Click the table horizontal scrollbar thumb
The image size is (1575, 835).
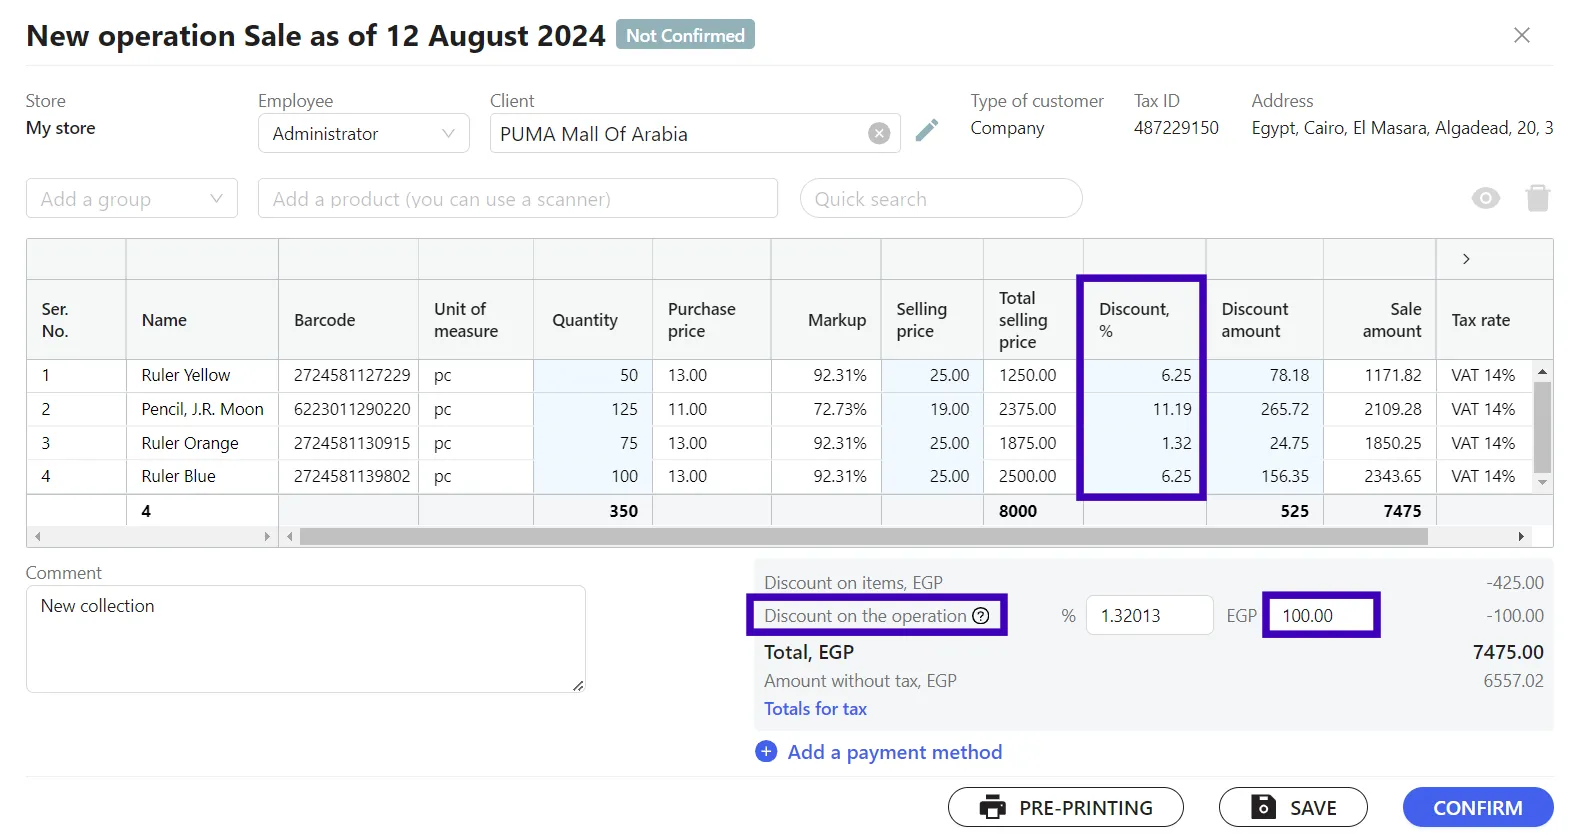point(864,537)
